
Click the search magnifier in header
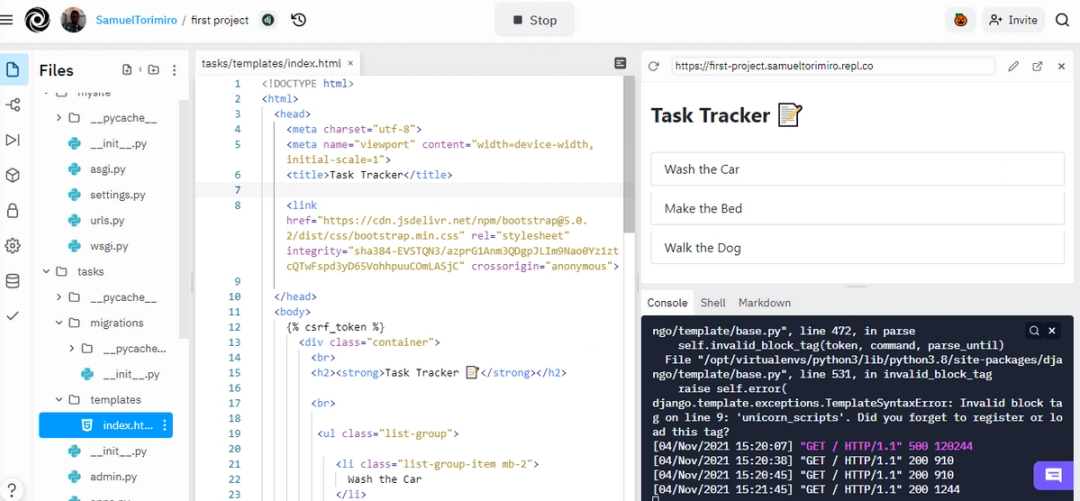point(1062,20)
